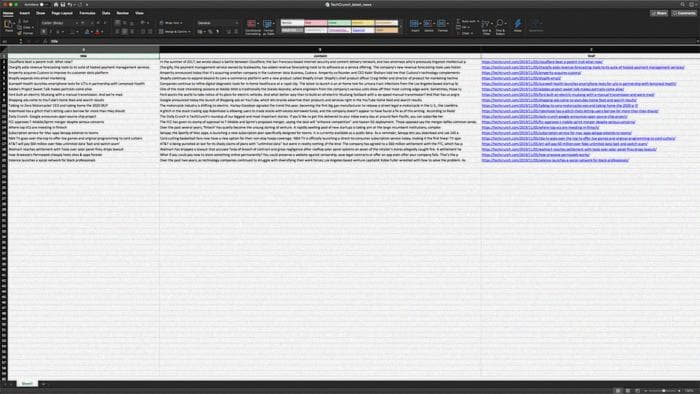The width and height of the screenshot is (700, 394).
Task: Click the Save icon in title bar
Action: pyautogui.click(x=62, y=4)
